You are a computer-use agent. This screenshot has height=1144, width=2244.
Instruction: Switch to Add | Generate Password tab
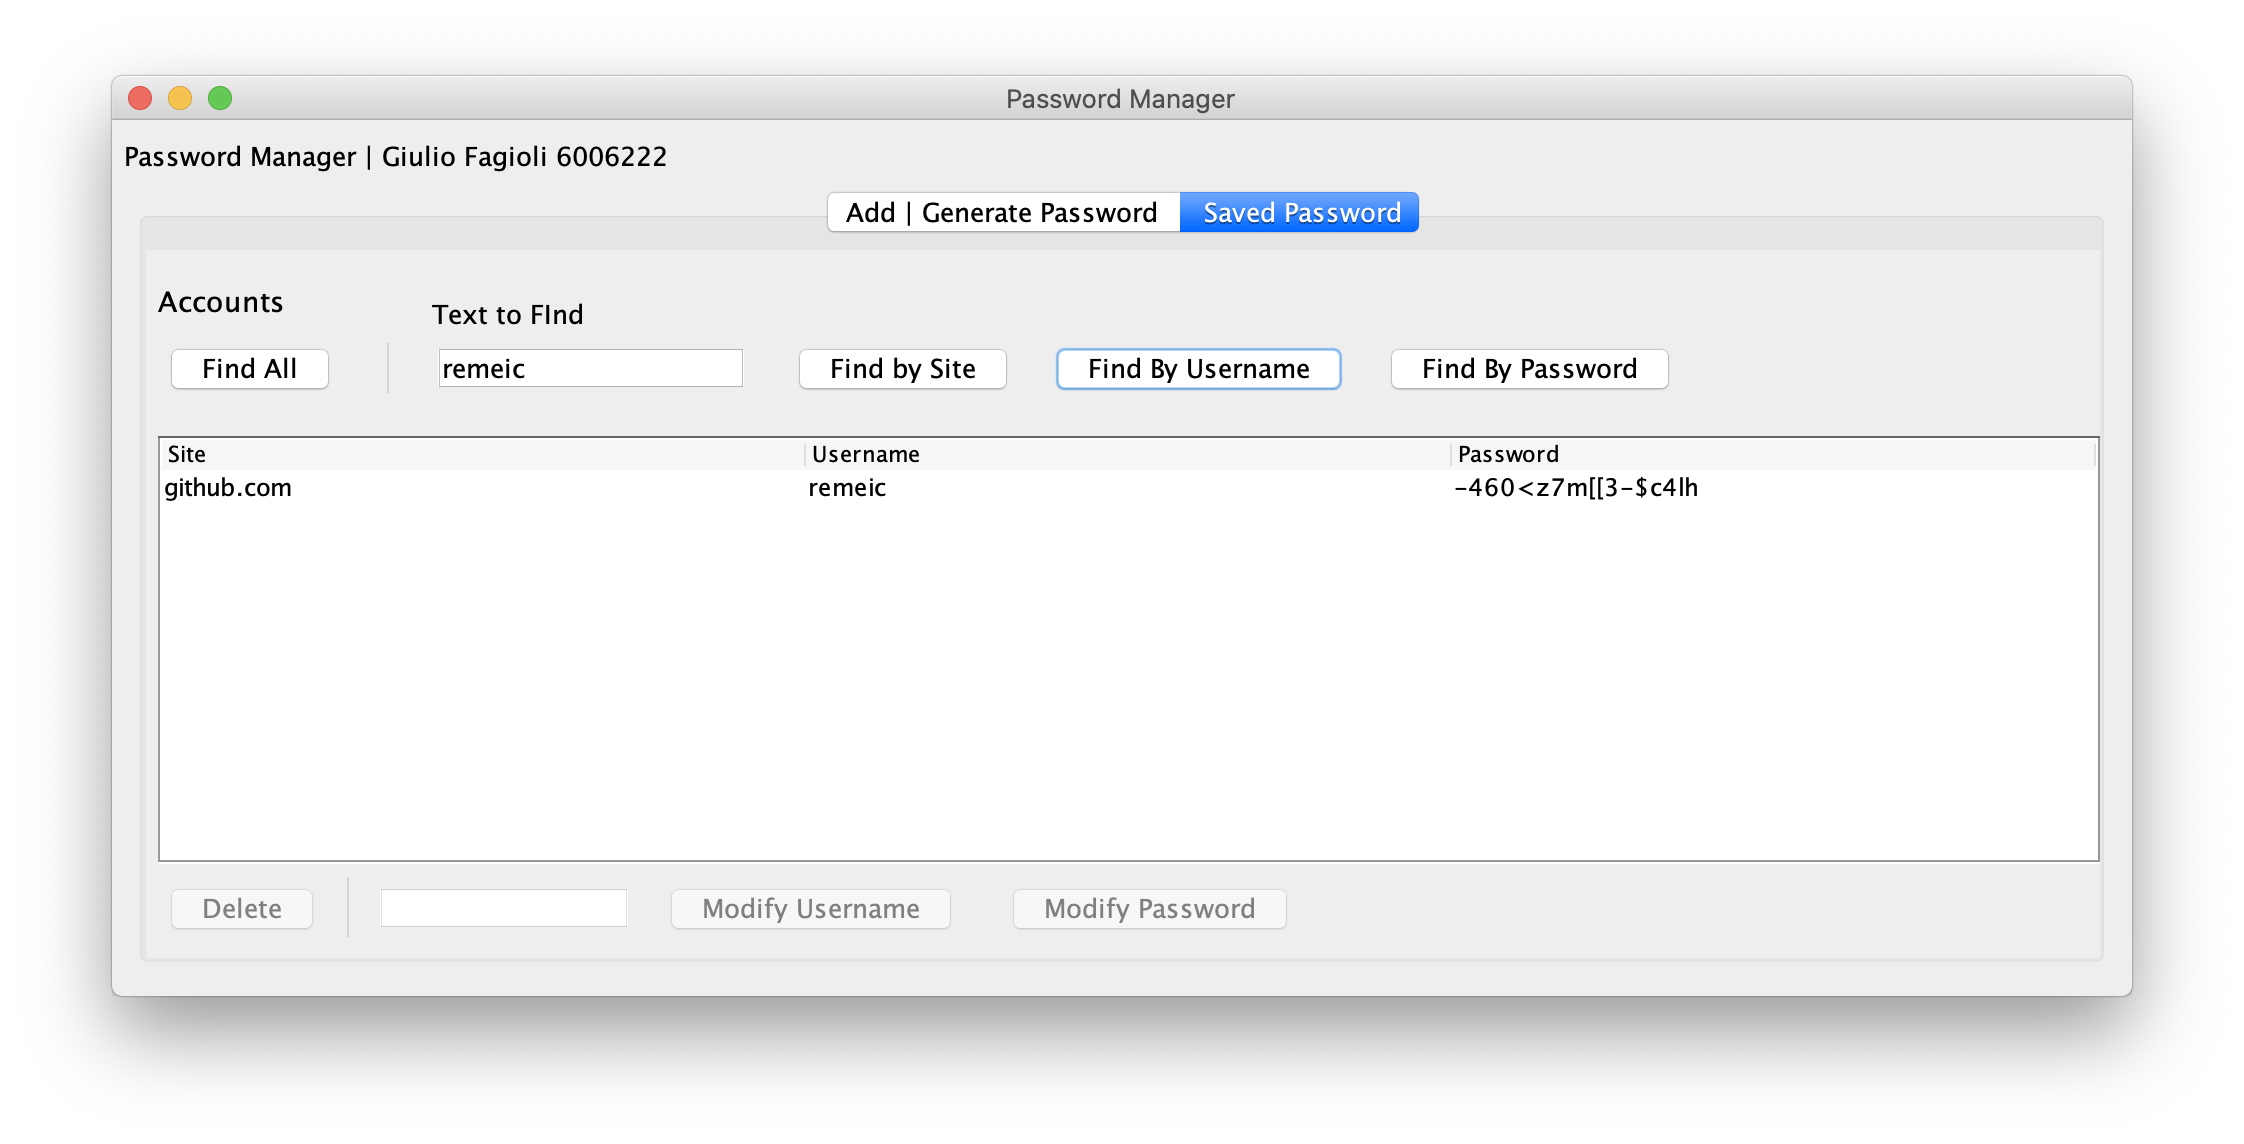[x=1001, y=212]
